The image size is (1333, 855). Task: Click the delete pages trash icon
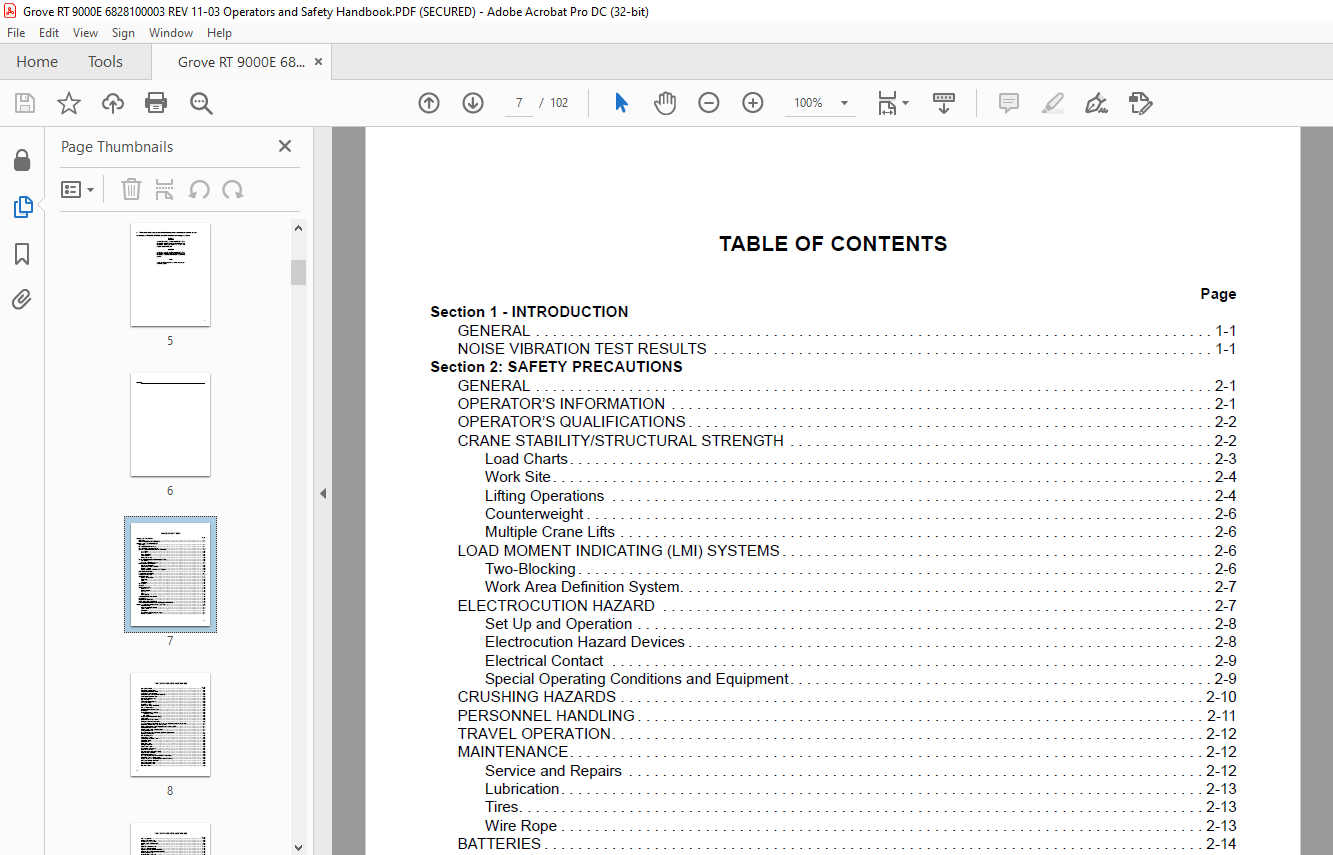(x=131, y=190)
